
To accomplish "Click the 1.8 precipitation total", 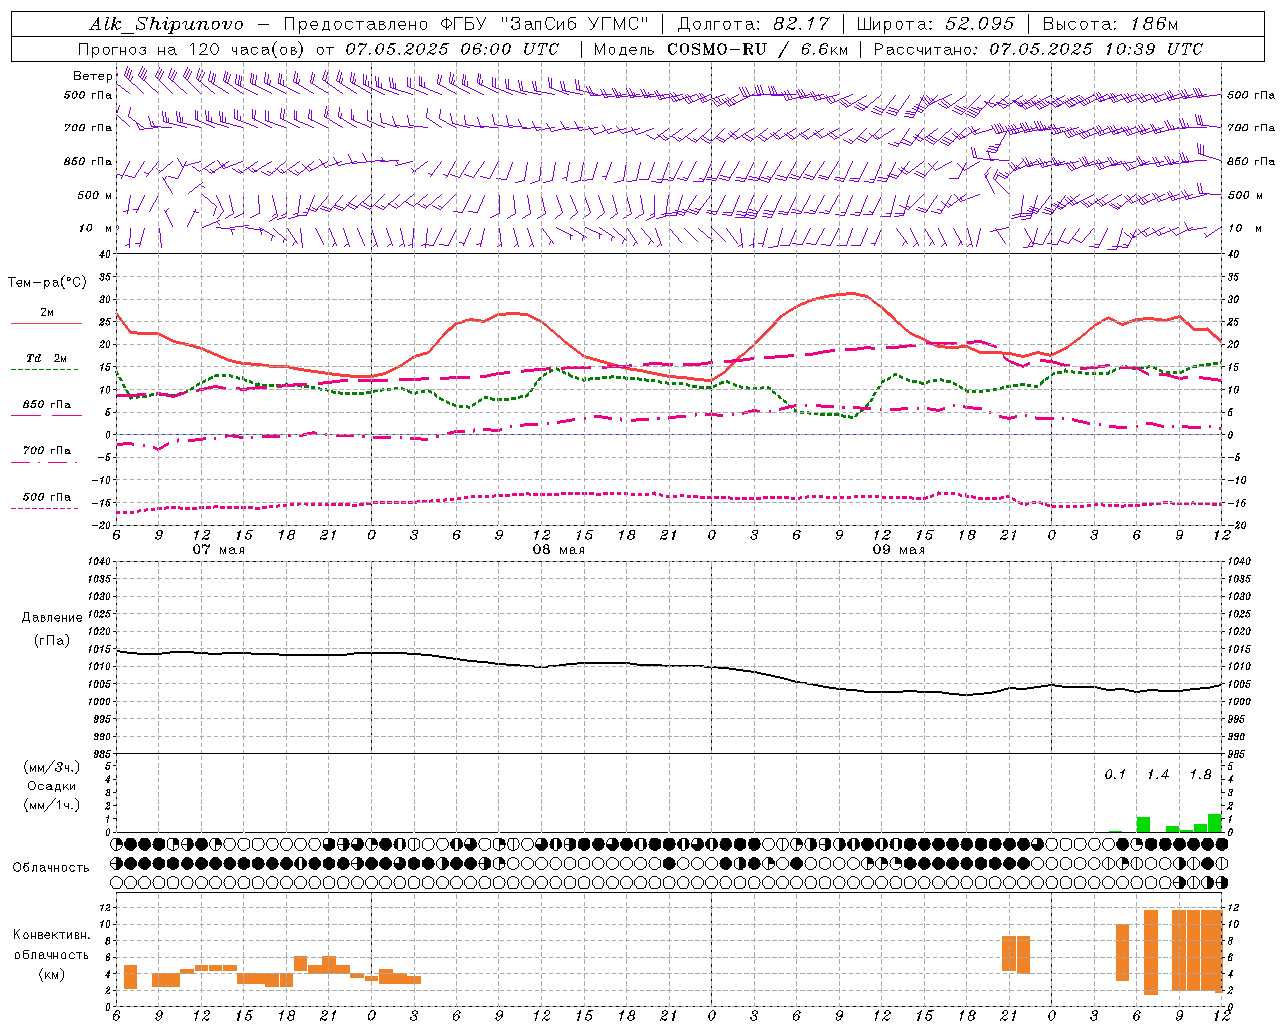I will pos(1200,775).
